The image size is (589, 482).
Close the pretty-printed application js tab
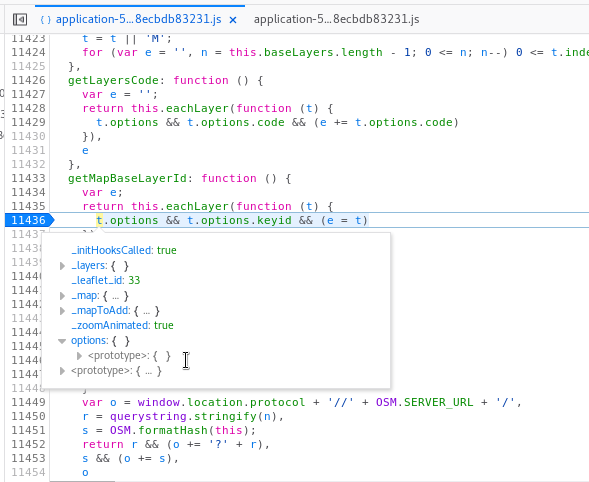click(x=233, y=20)
